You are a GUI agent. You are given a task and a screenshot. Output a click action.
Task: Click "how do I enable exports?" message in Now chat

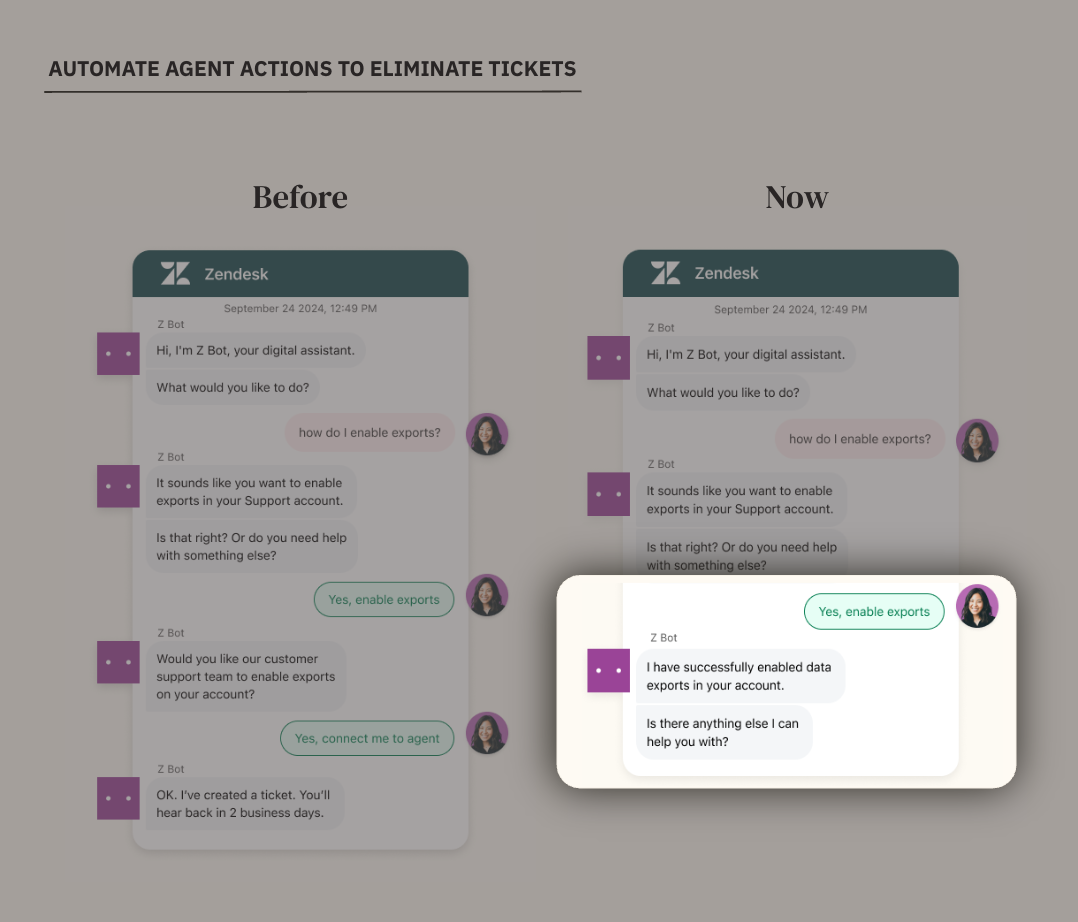point(860,439)
